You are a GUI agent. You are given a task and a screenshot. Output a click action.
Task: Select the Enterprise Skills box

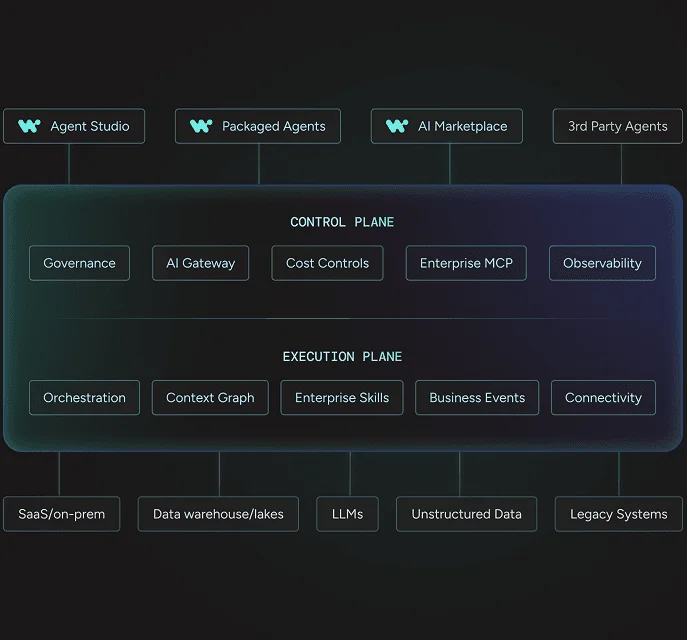[342, 397]
